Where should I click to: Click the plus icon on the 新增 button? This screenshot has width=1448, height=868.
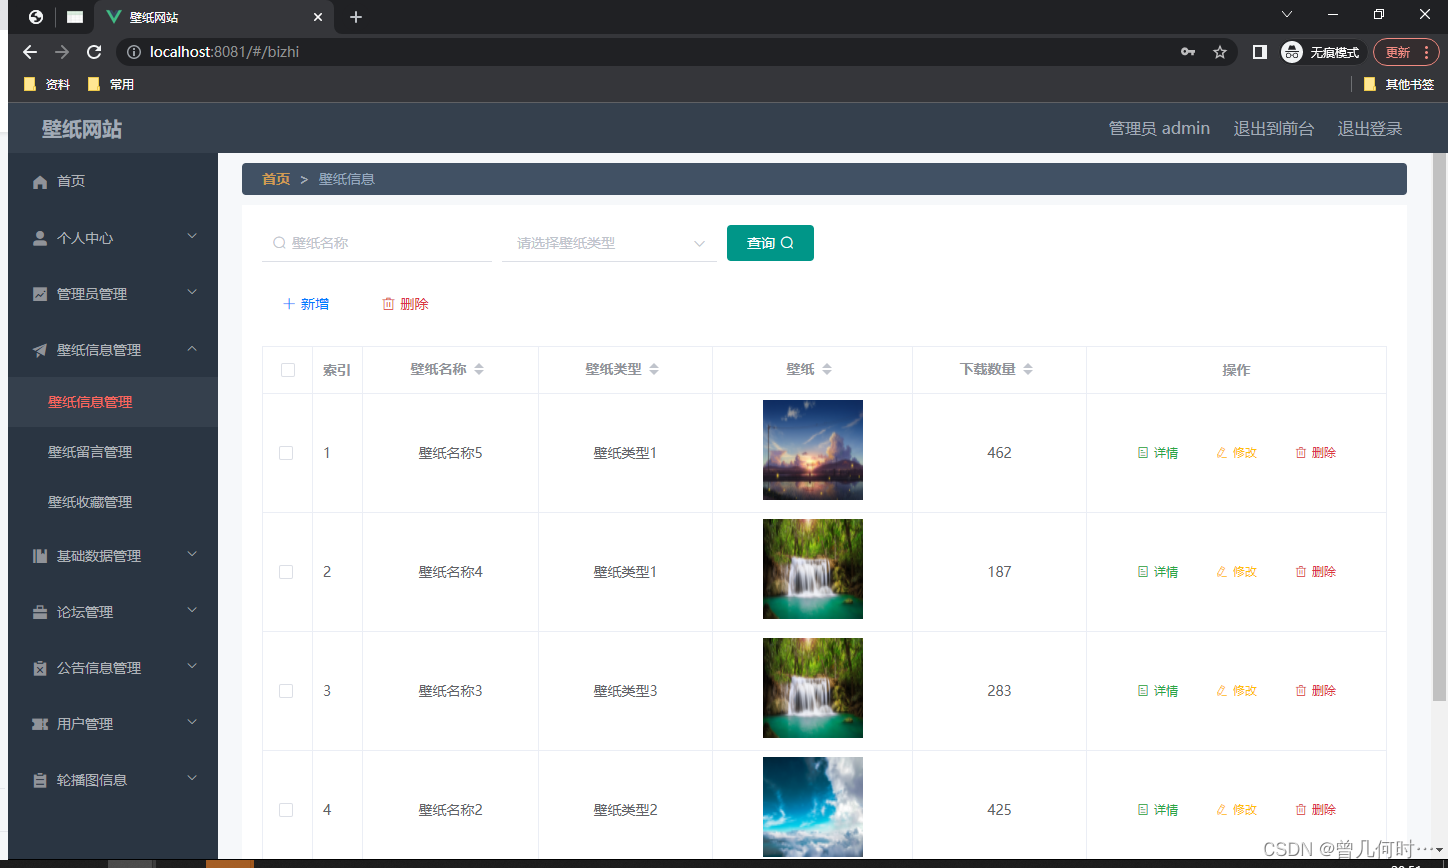point(287,303)
